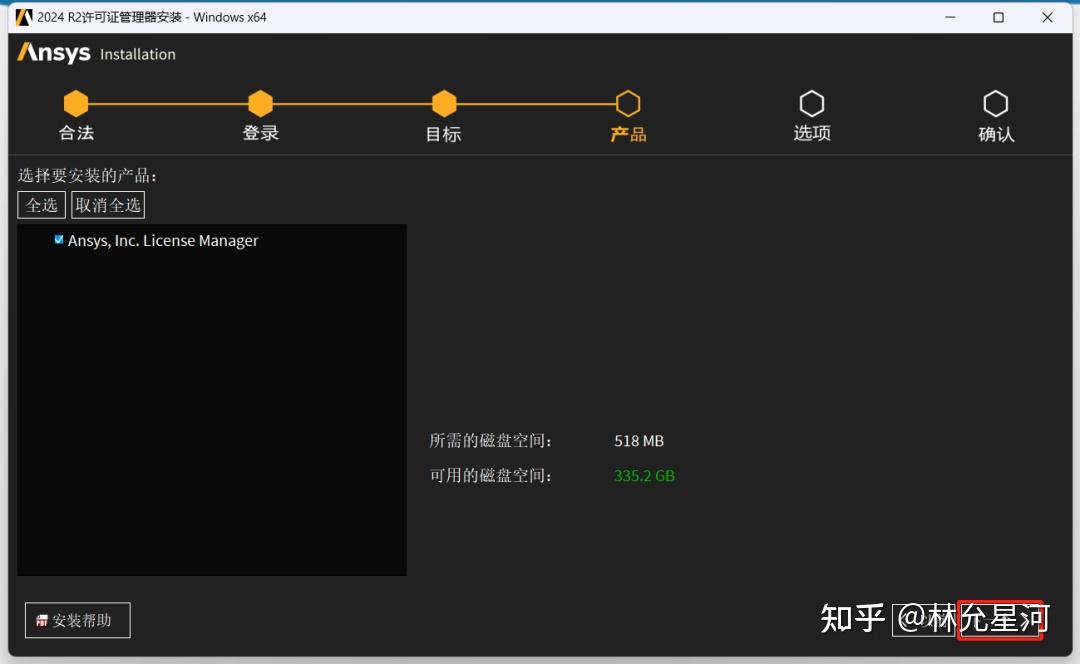The image size is (1080, 664).
Task: Minimize the installer window
Action: (x=948, y=17)
